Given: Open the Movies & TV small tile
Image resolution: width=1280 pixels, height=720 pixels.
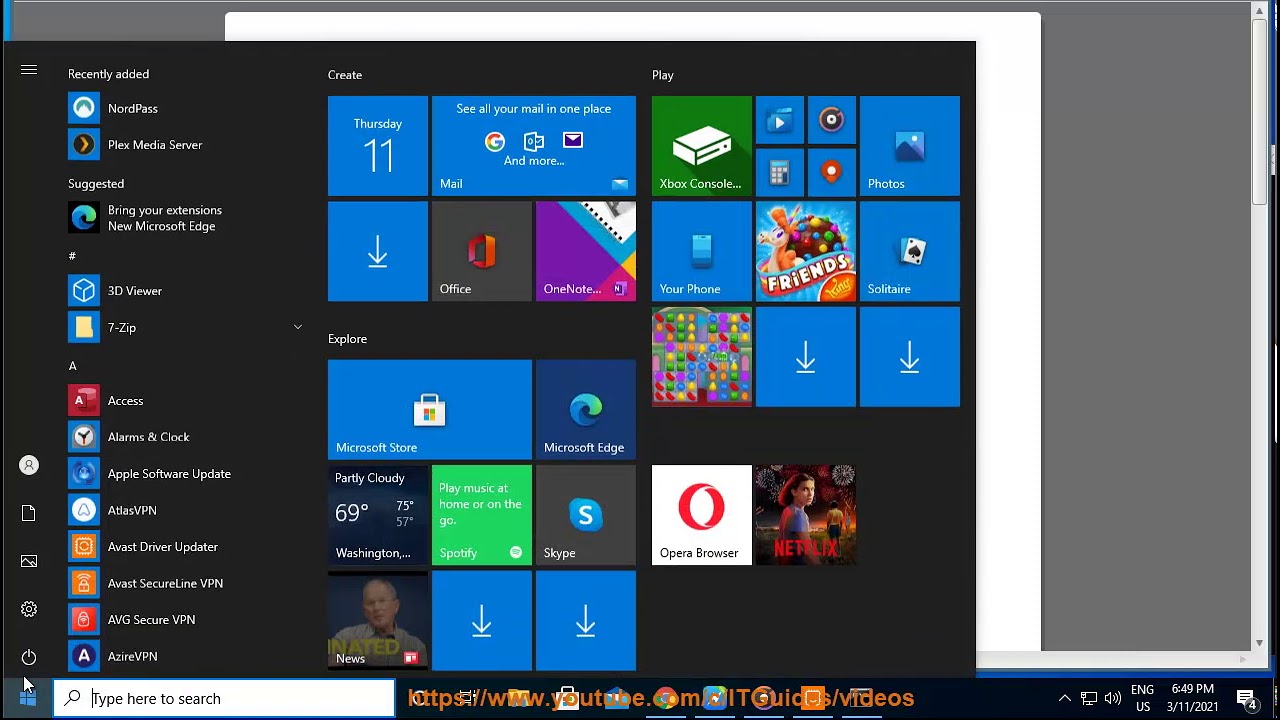Looking at the screenshot, I should click(780, 120).
